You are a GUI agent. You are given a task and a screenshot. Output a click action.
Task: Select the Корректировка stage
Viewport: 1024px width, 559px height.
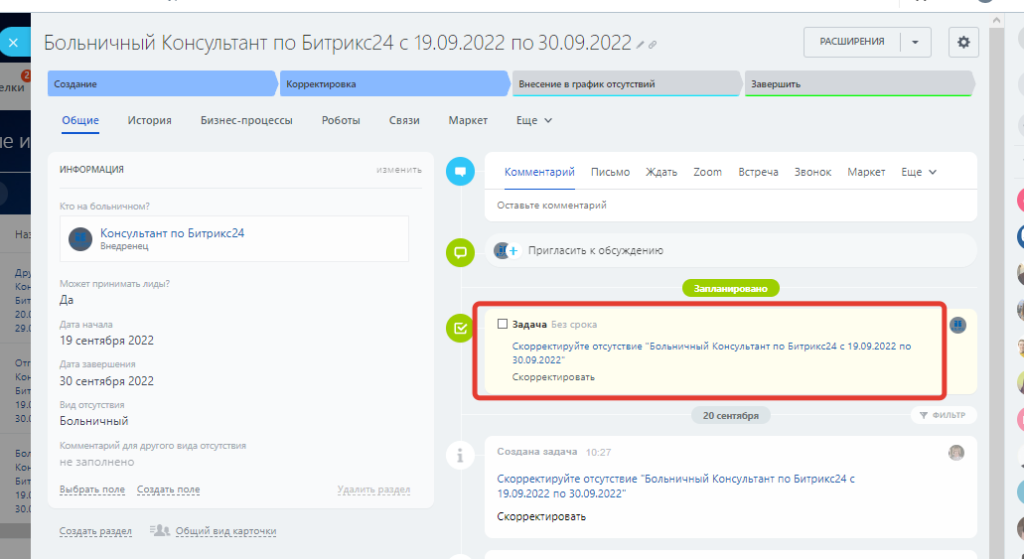tap(394, 84)
